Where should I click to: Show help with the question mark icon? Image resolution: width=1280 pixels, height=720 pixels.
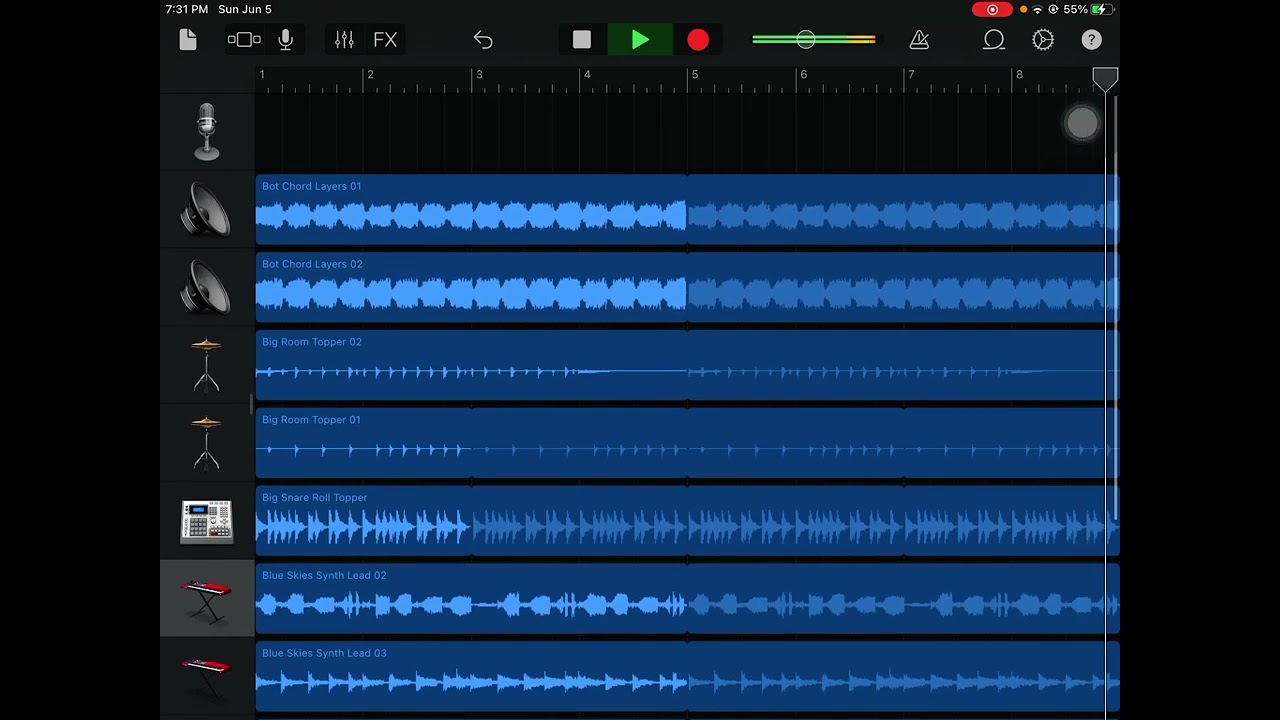coord(1091,40)
